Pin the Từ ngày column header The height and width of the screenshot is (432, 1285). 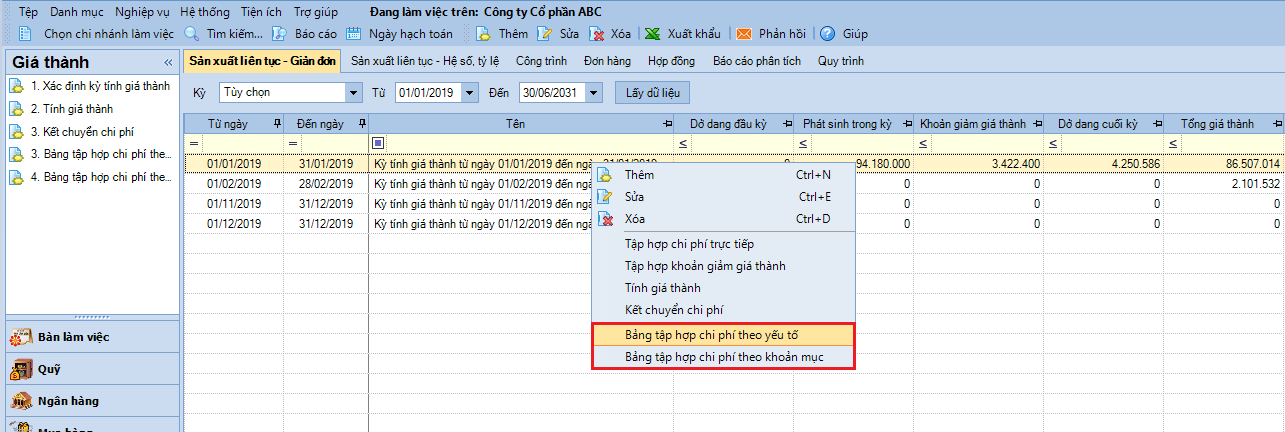pos(277,124)
